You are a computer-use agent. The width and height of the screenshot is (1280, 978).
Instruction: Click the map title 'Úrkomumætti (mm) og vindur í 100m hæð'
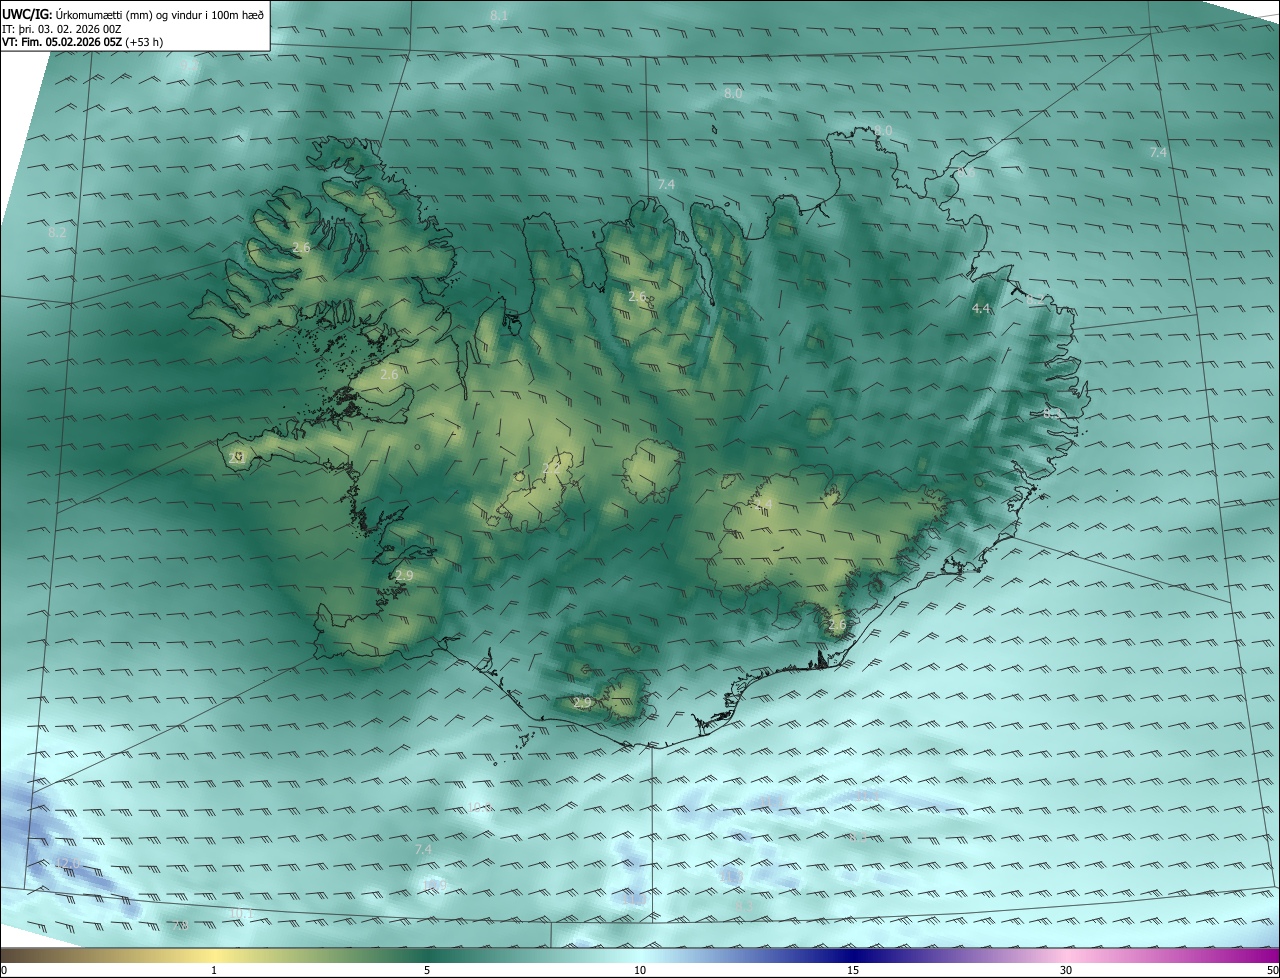pyautogui.click(x=160, y=14)
